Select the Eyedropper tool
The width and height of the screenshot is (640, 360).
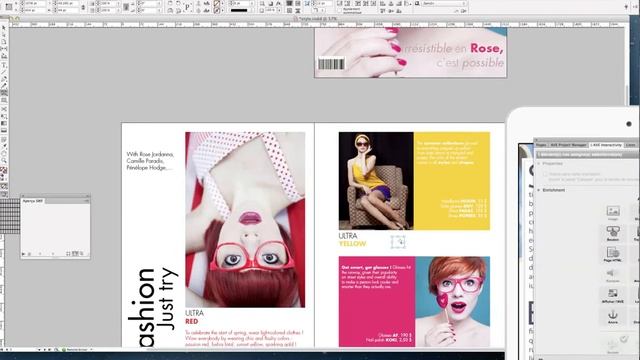[4, 147]
